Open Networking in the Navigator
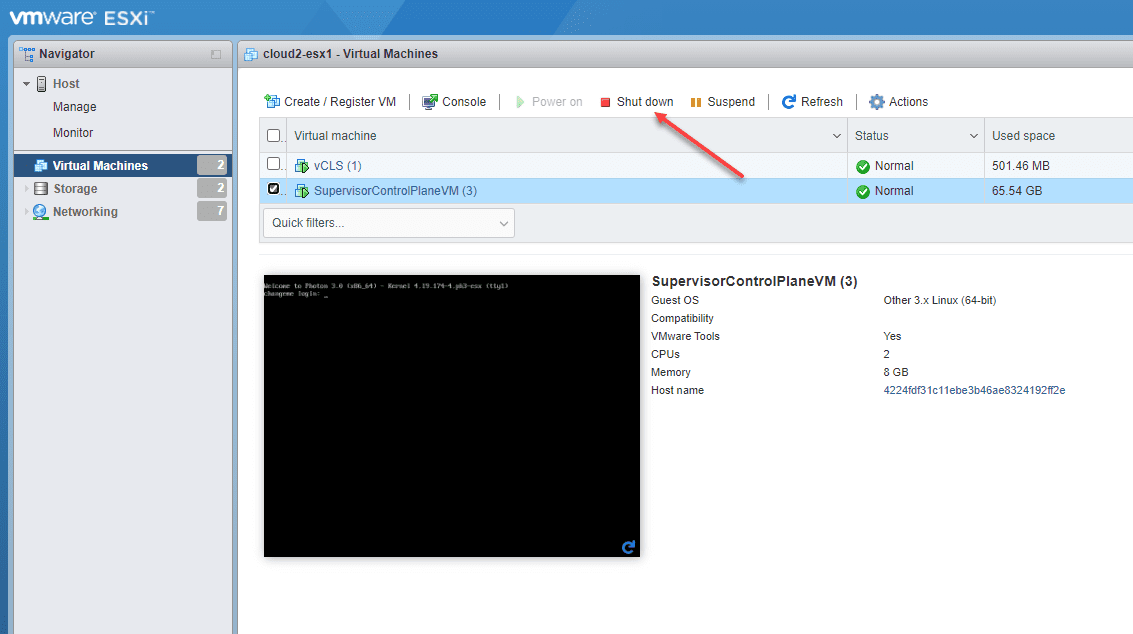Viewport: 1133px width, 634px height. [x=85, y=211]
